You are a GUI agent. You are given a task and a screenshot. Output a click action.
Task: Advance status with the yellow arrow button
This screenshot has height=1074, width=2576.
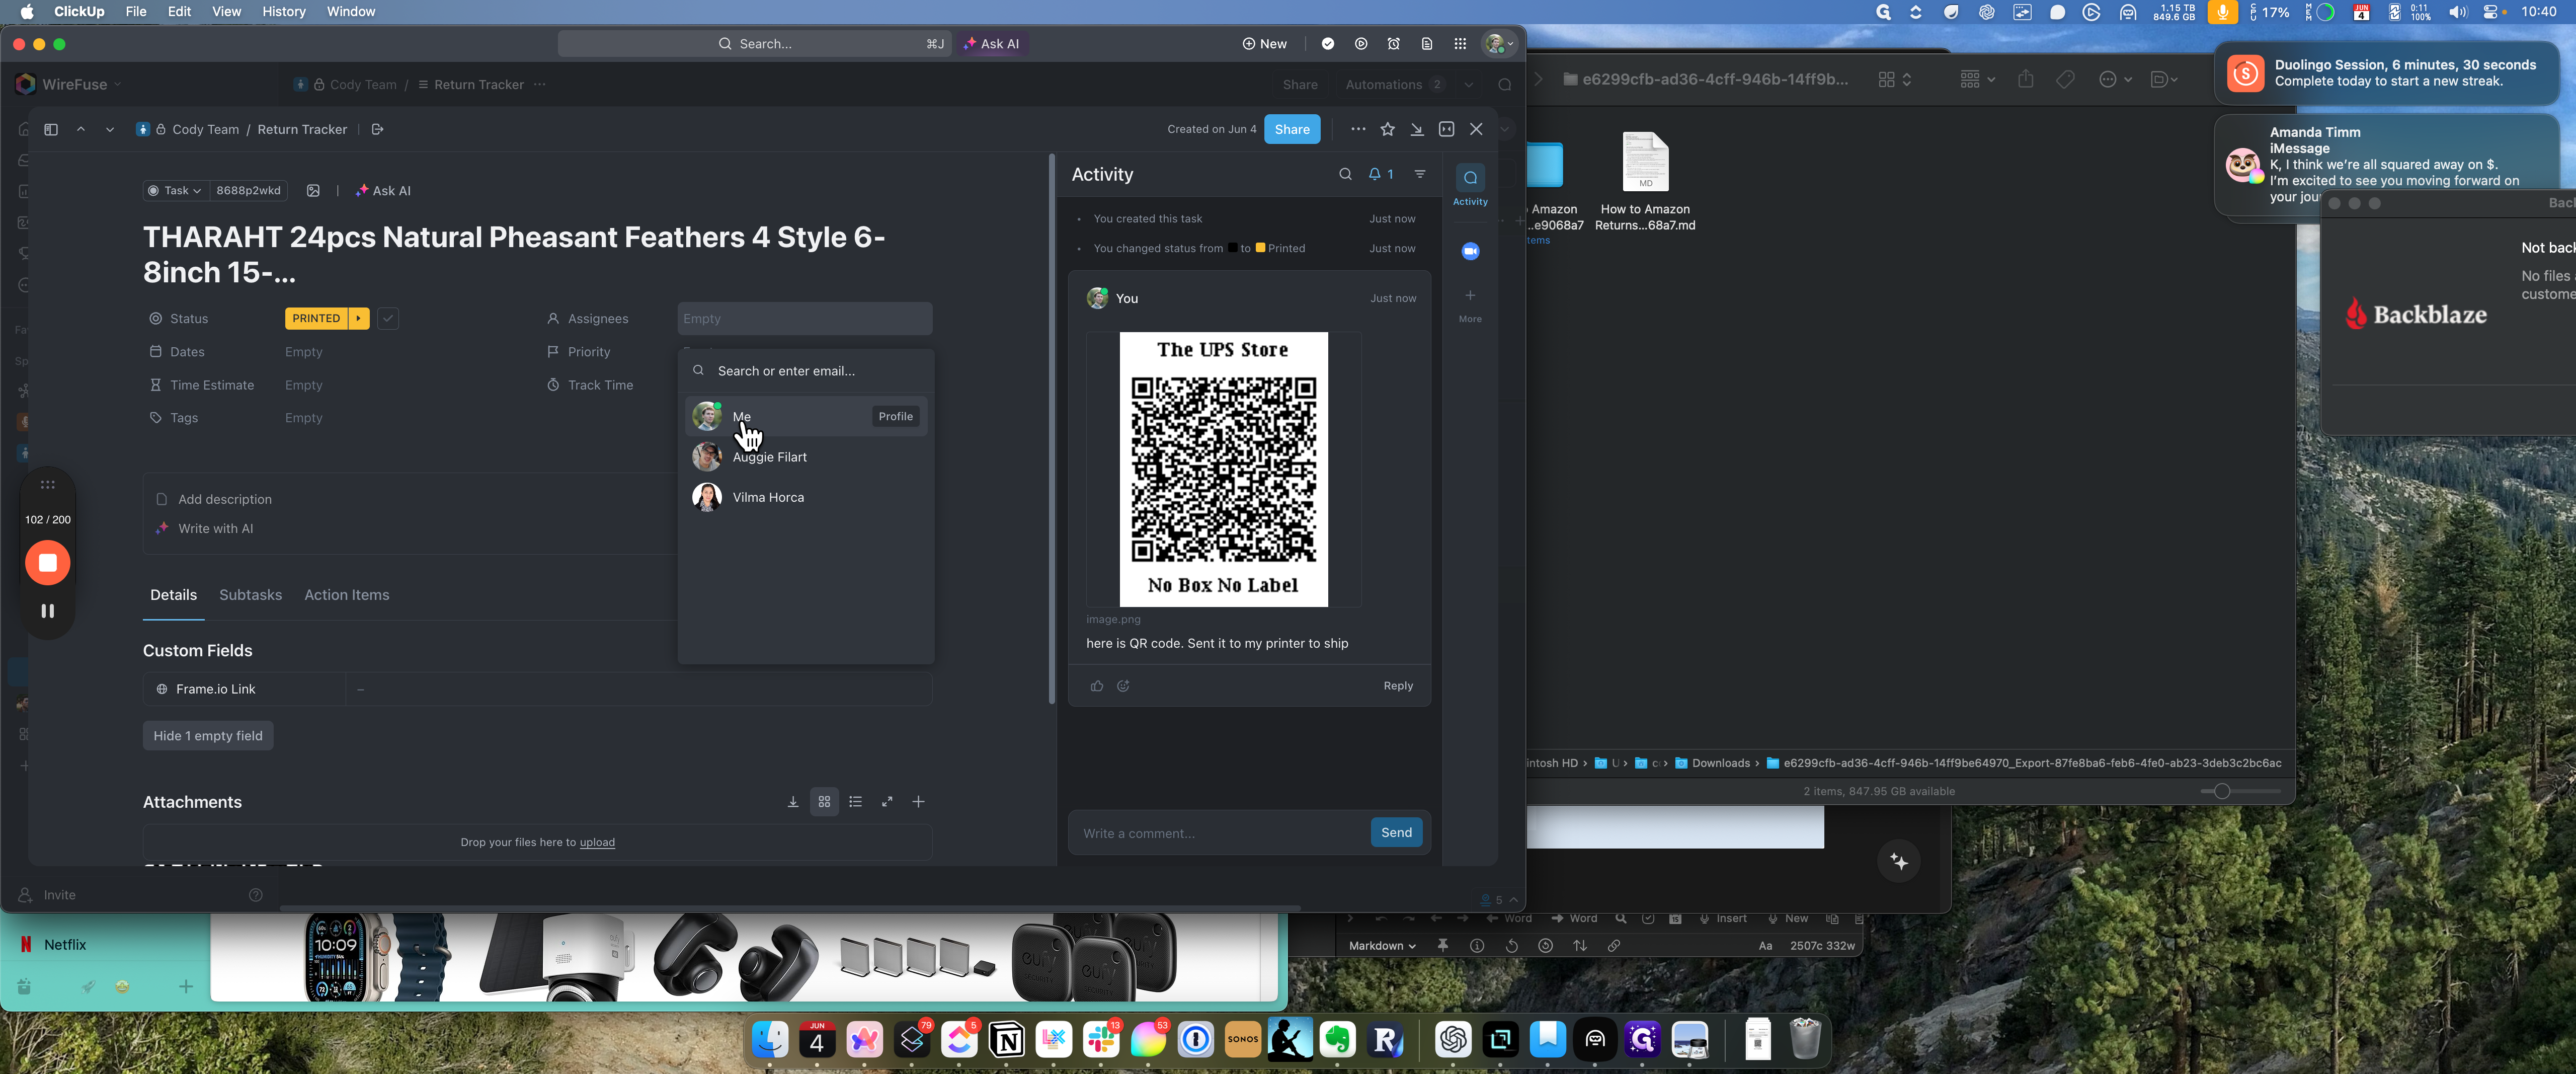tap(358, 318)
